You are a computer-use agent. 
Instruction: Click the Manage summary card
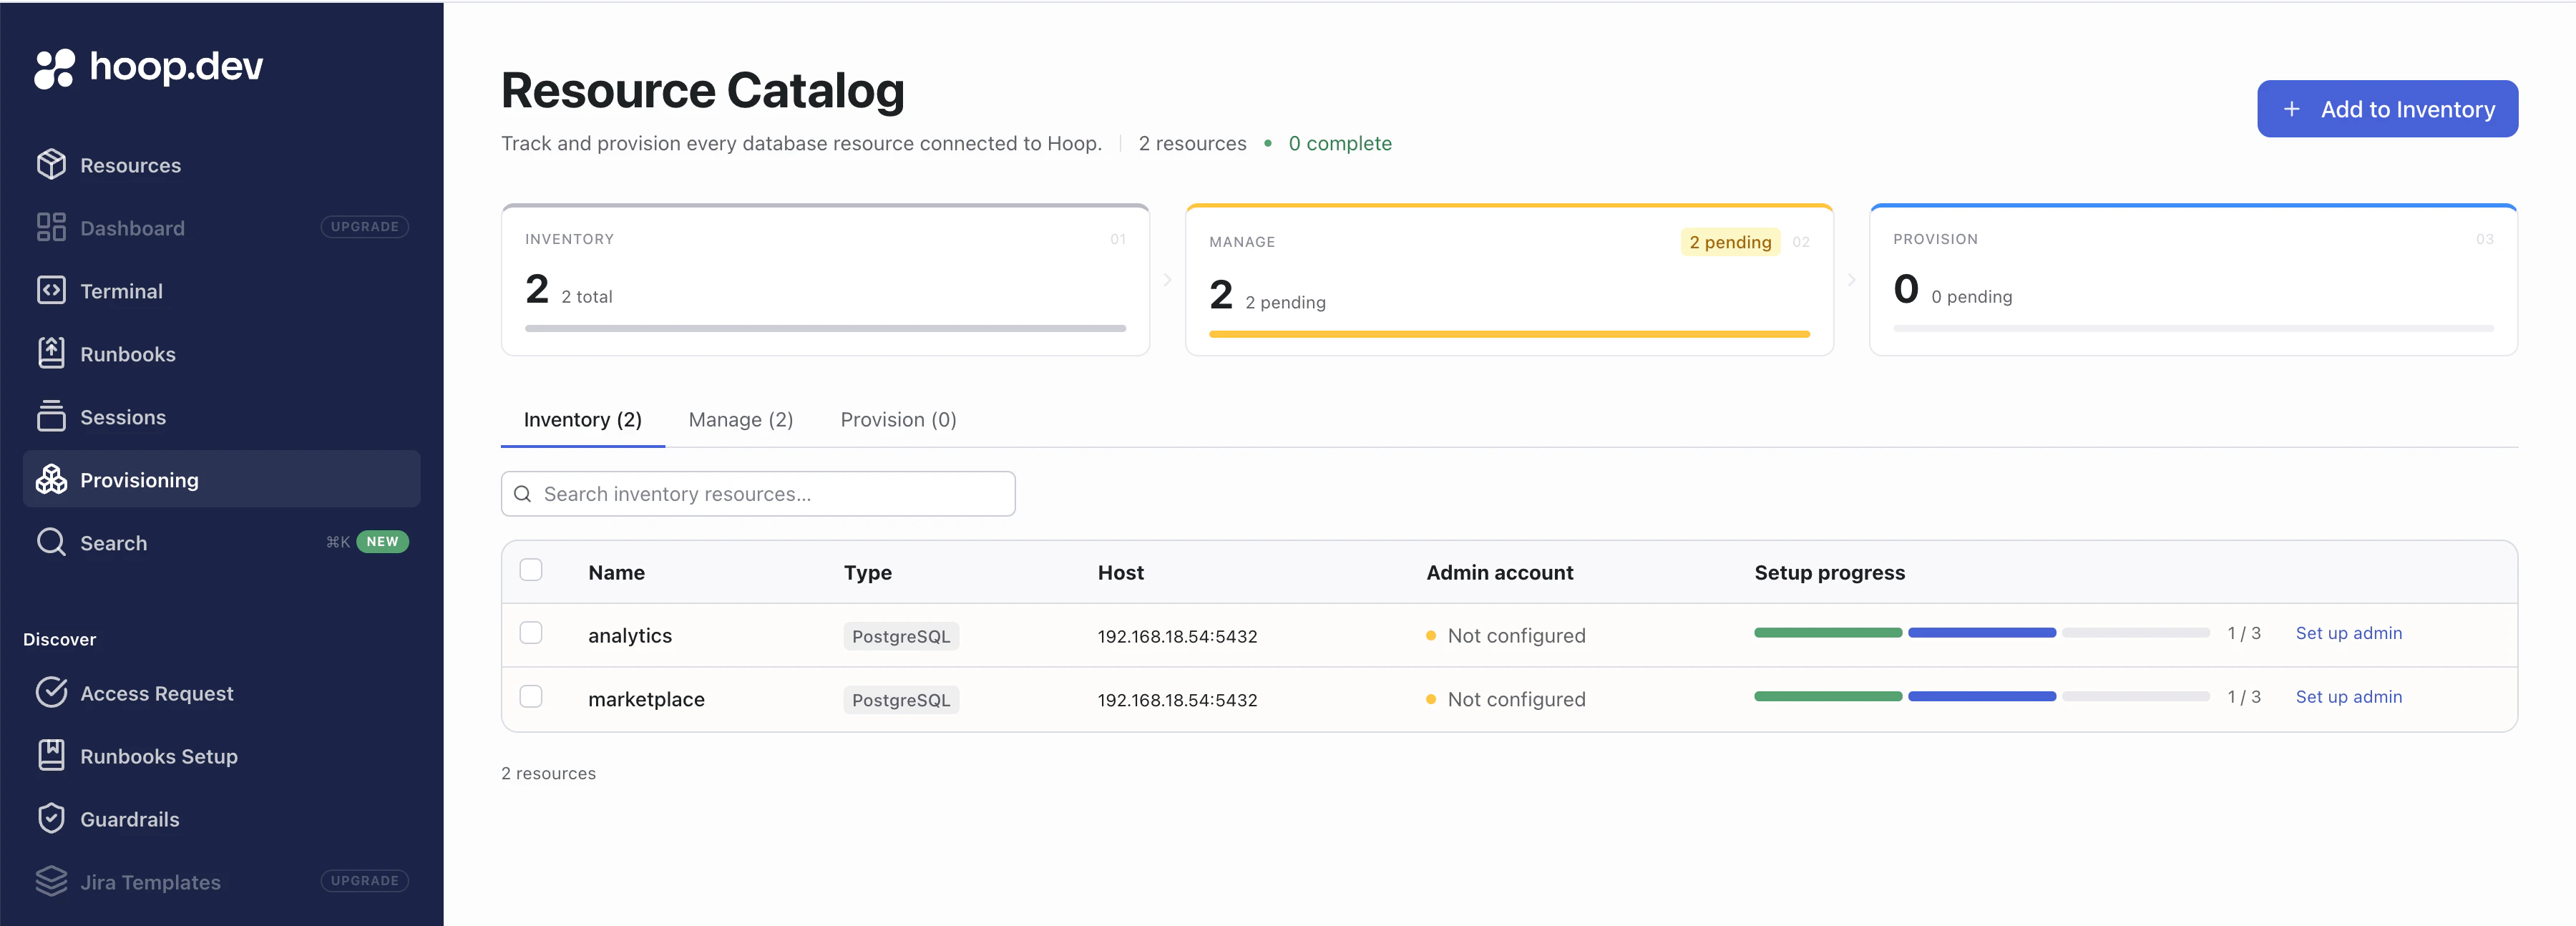pyautogui.click(x=1509, y=280)
